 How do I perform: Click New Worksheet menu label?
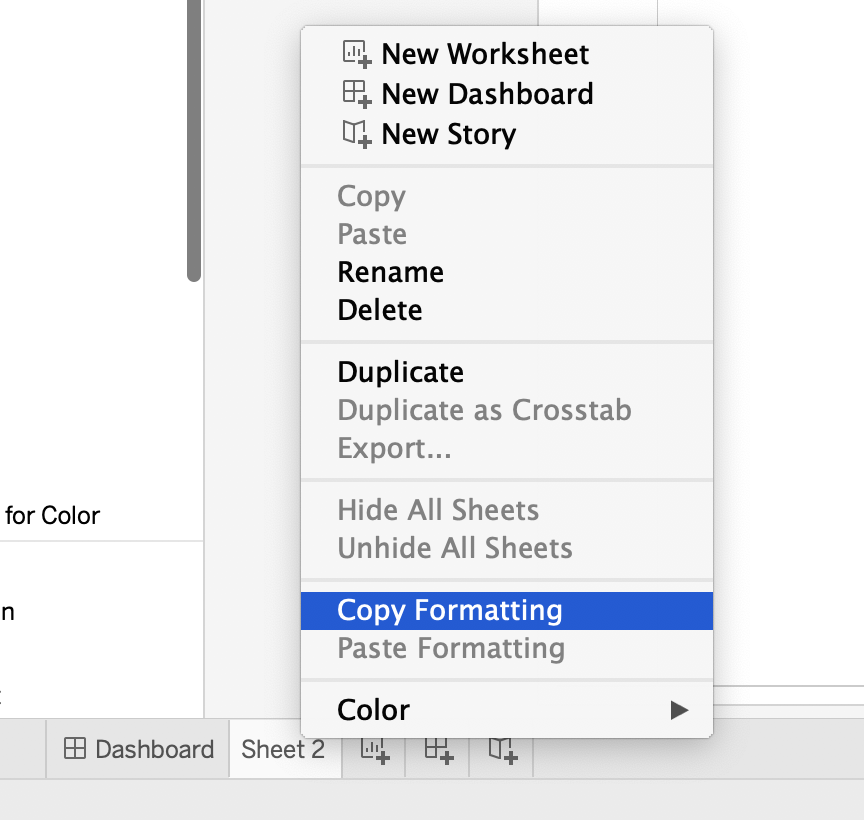point(485,53)
